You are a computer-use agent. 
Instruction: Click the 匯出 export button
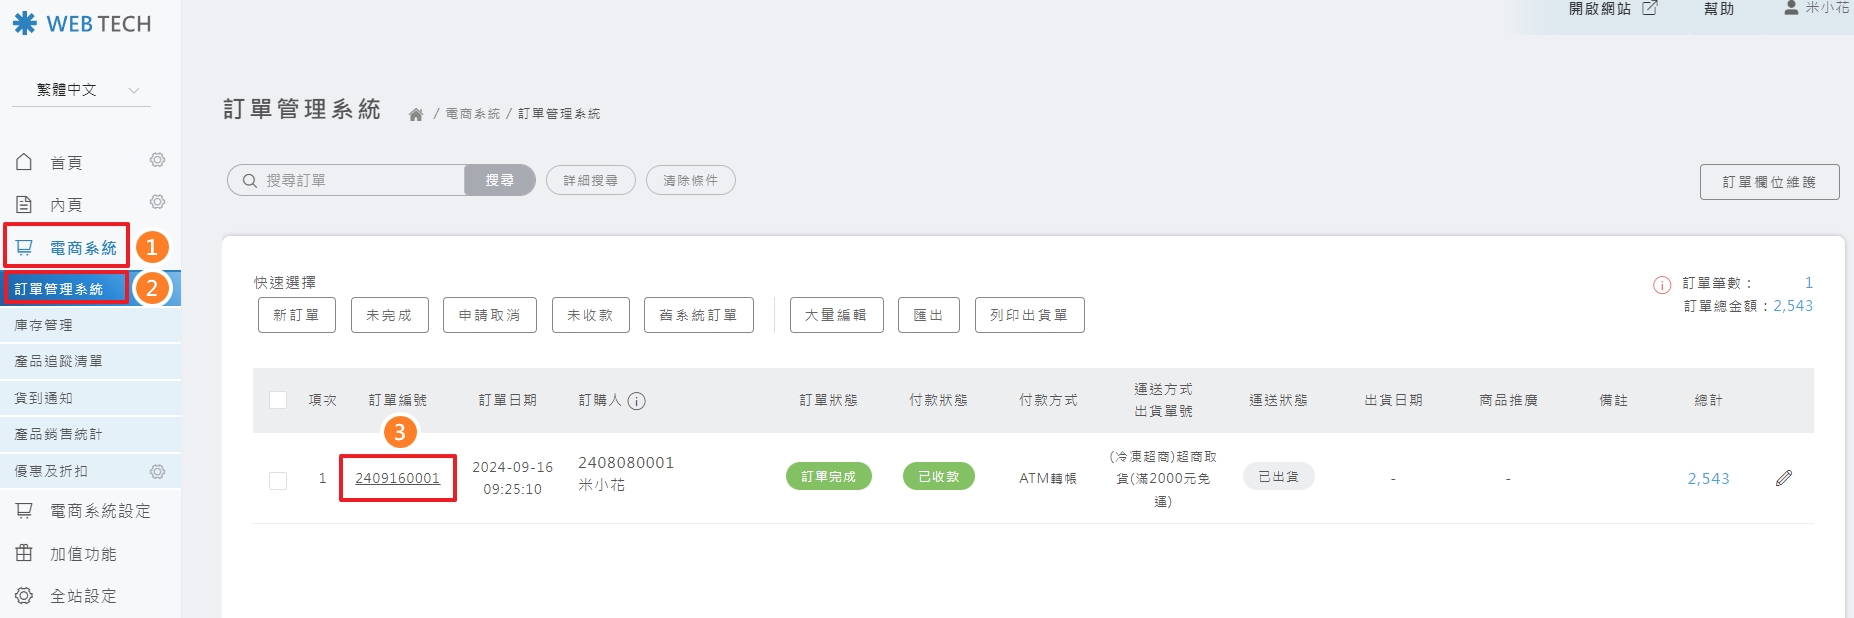pos(928,315)
